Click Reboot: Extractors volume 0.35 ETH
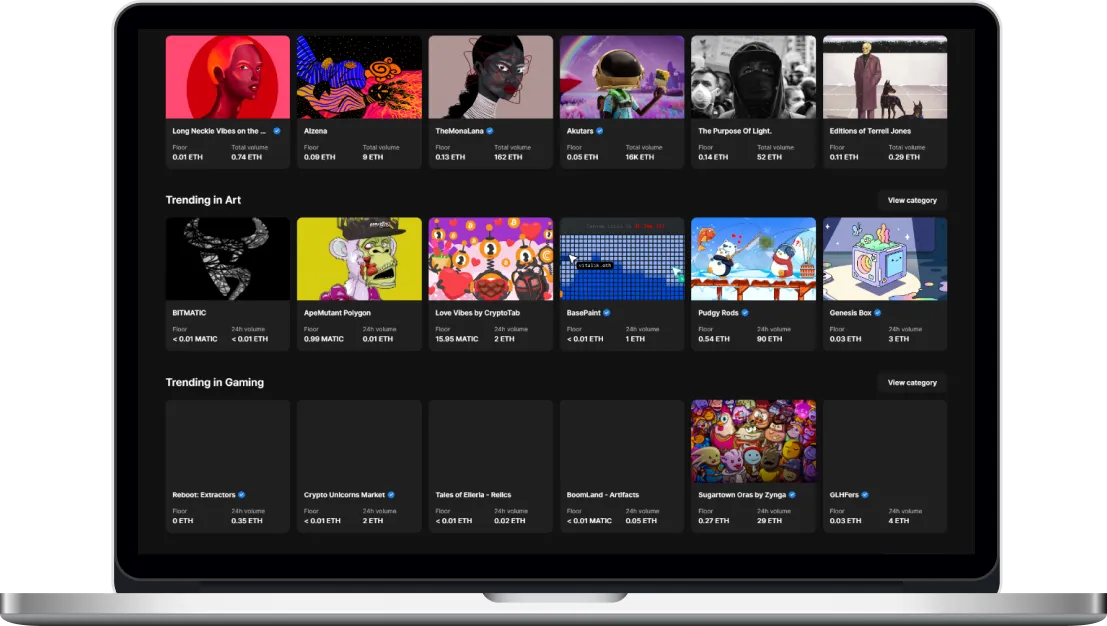The height and width of the screenshot is (626, 1107). [246, 521]
